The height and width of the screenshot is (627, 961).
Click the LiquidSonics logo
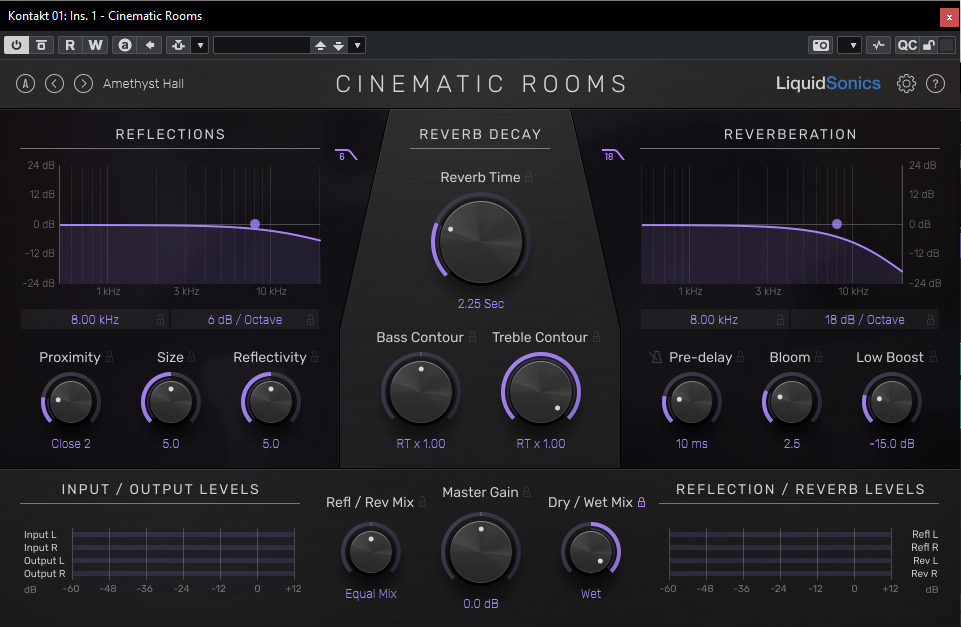[828, 83]
